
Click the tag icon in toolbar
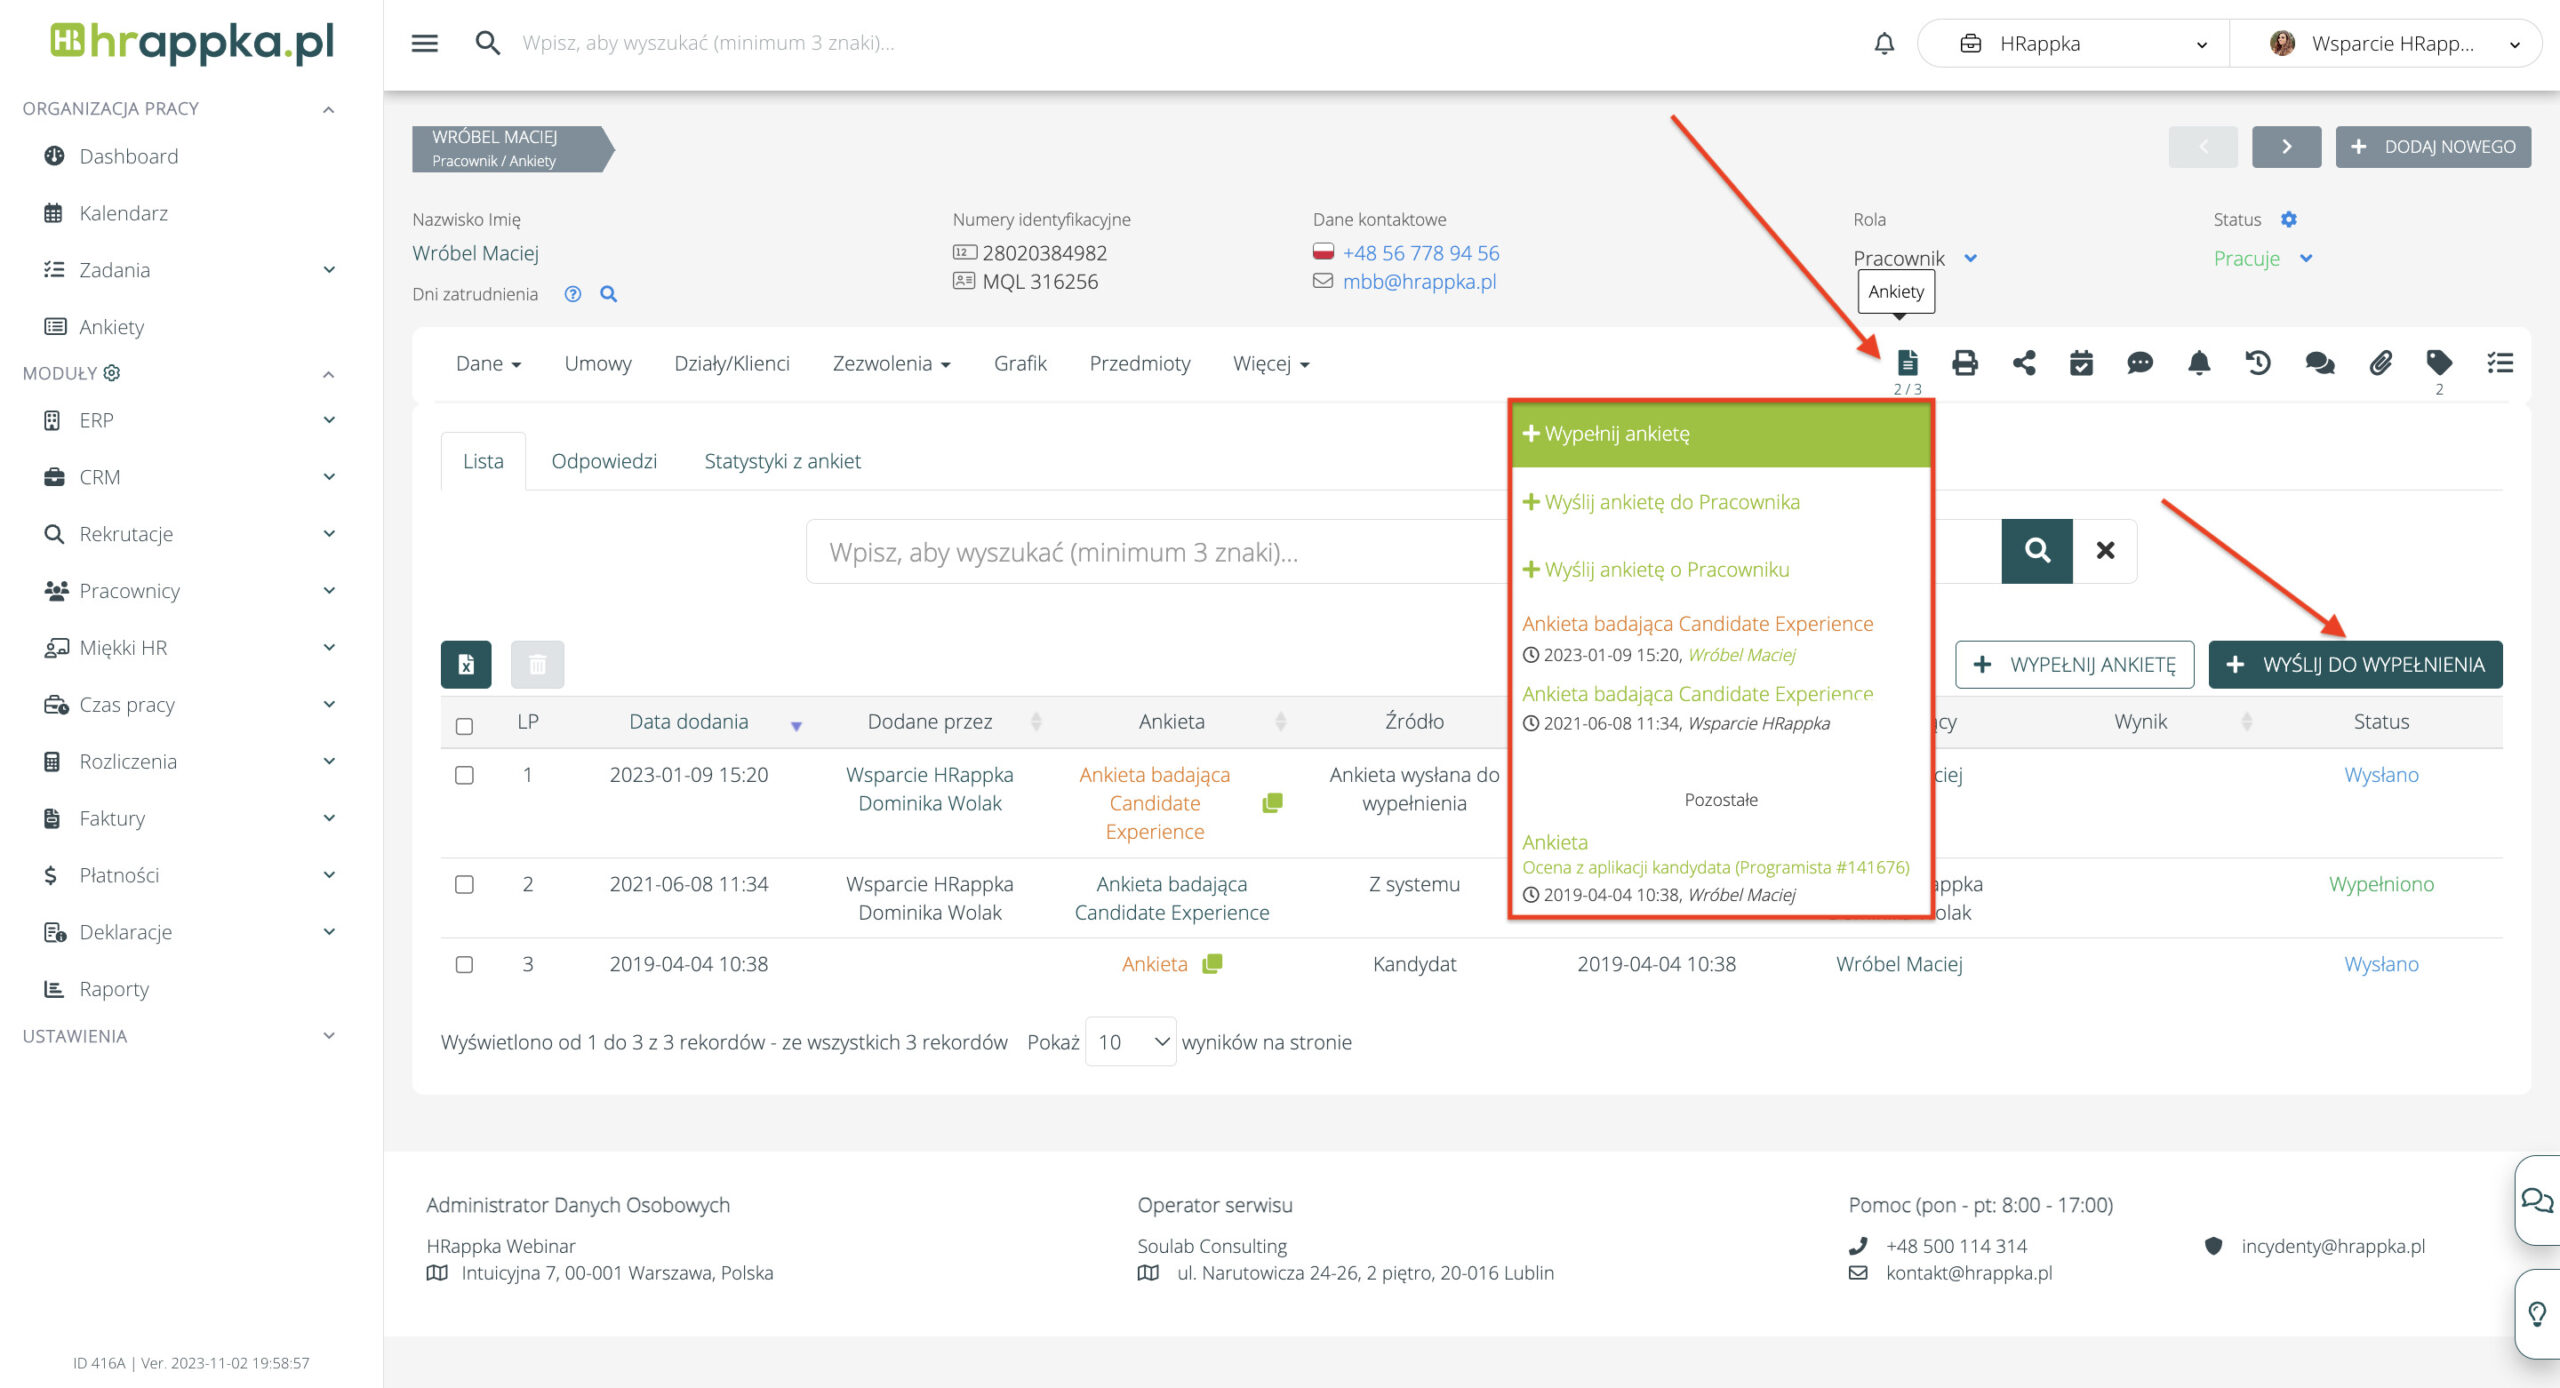pos(2438,362)
